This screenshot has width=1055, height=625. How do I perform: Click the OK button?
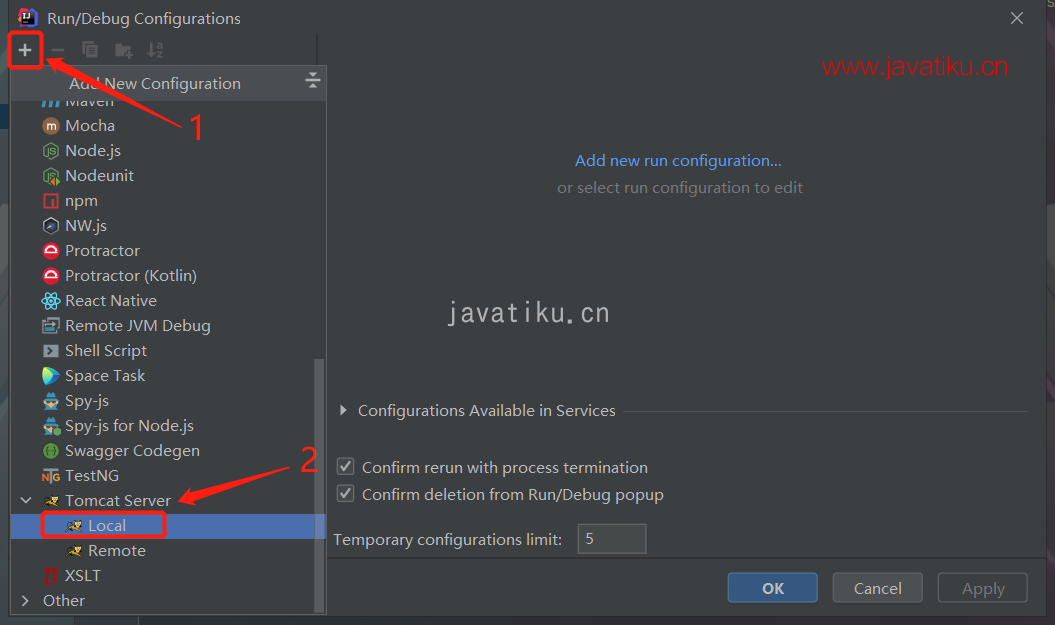tap(772, 588)
